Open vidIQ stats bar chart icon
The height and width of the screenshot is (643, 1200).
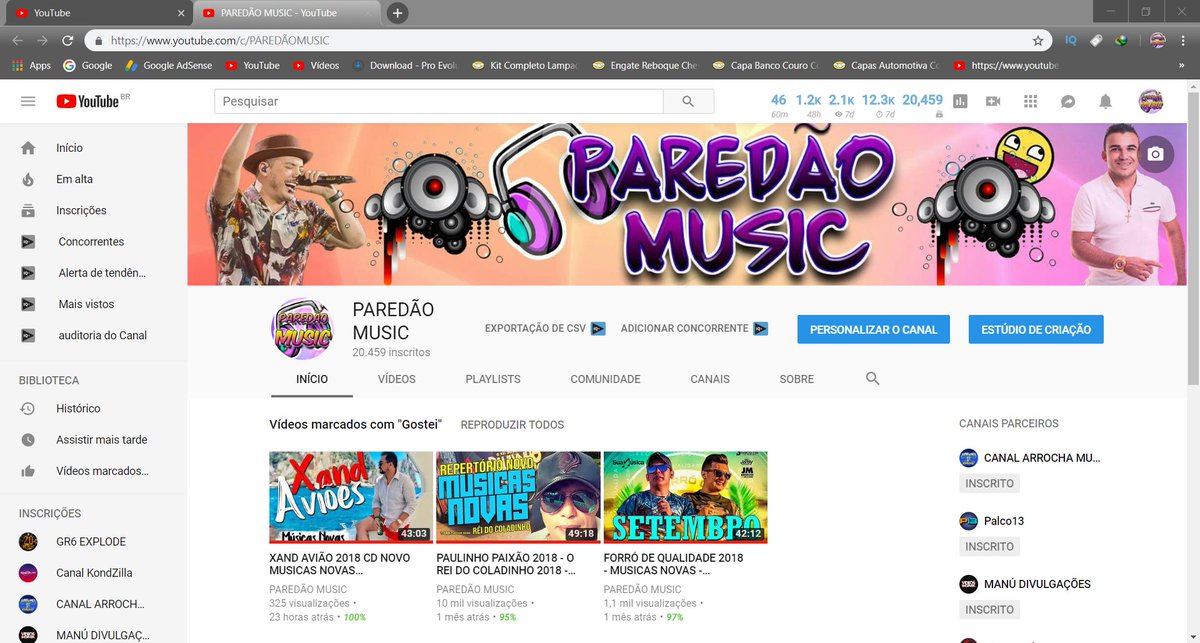tap(960, 101)
